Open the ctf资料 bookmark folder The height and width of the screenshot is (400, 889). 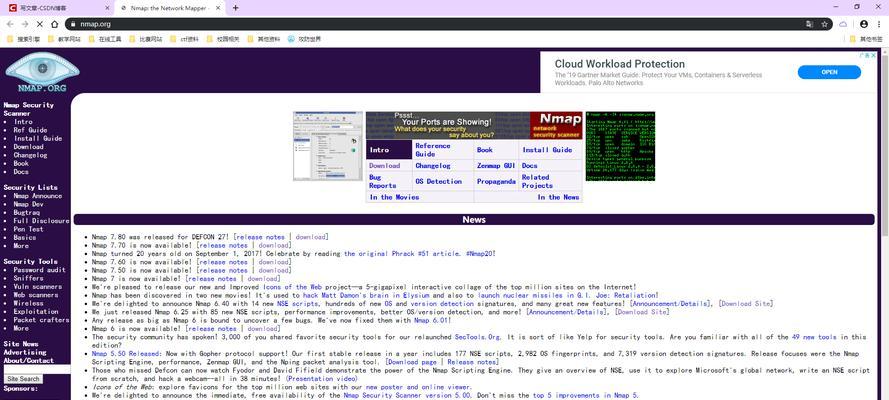pos(185,39)
